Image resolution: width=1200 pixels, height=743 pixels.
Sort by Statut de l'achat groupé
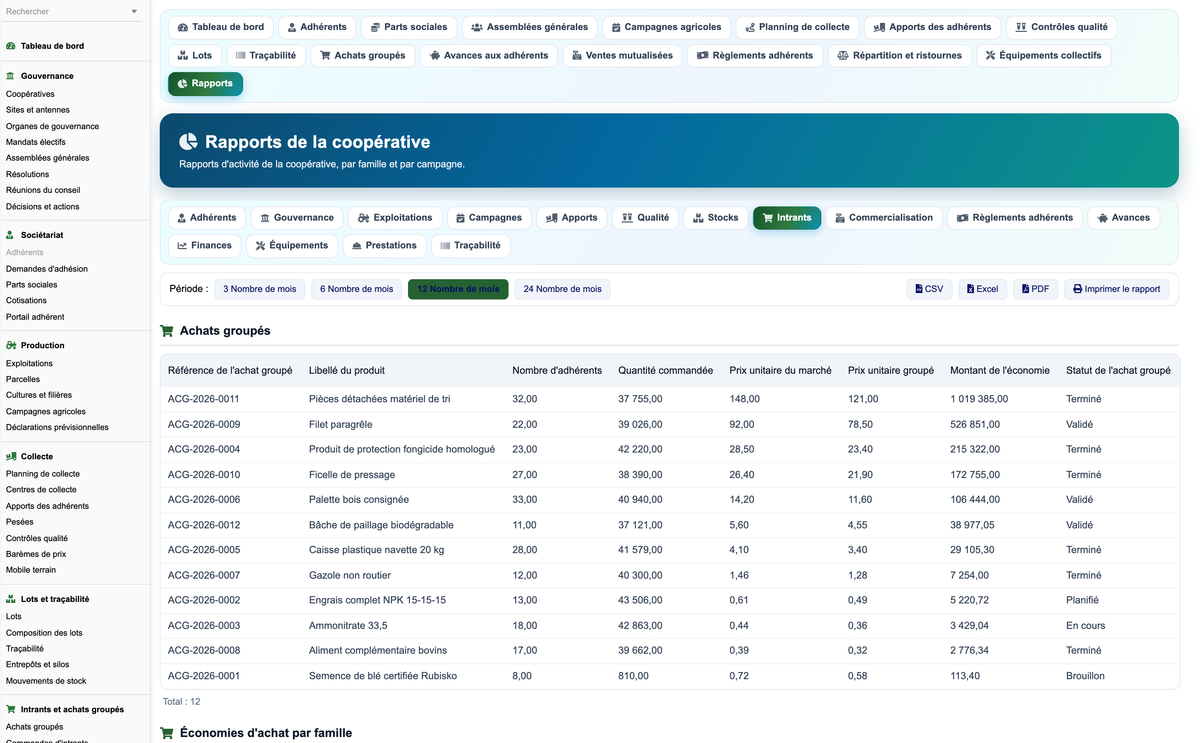pyautogui.click(x=1118, y=370)
